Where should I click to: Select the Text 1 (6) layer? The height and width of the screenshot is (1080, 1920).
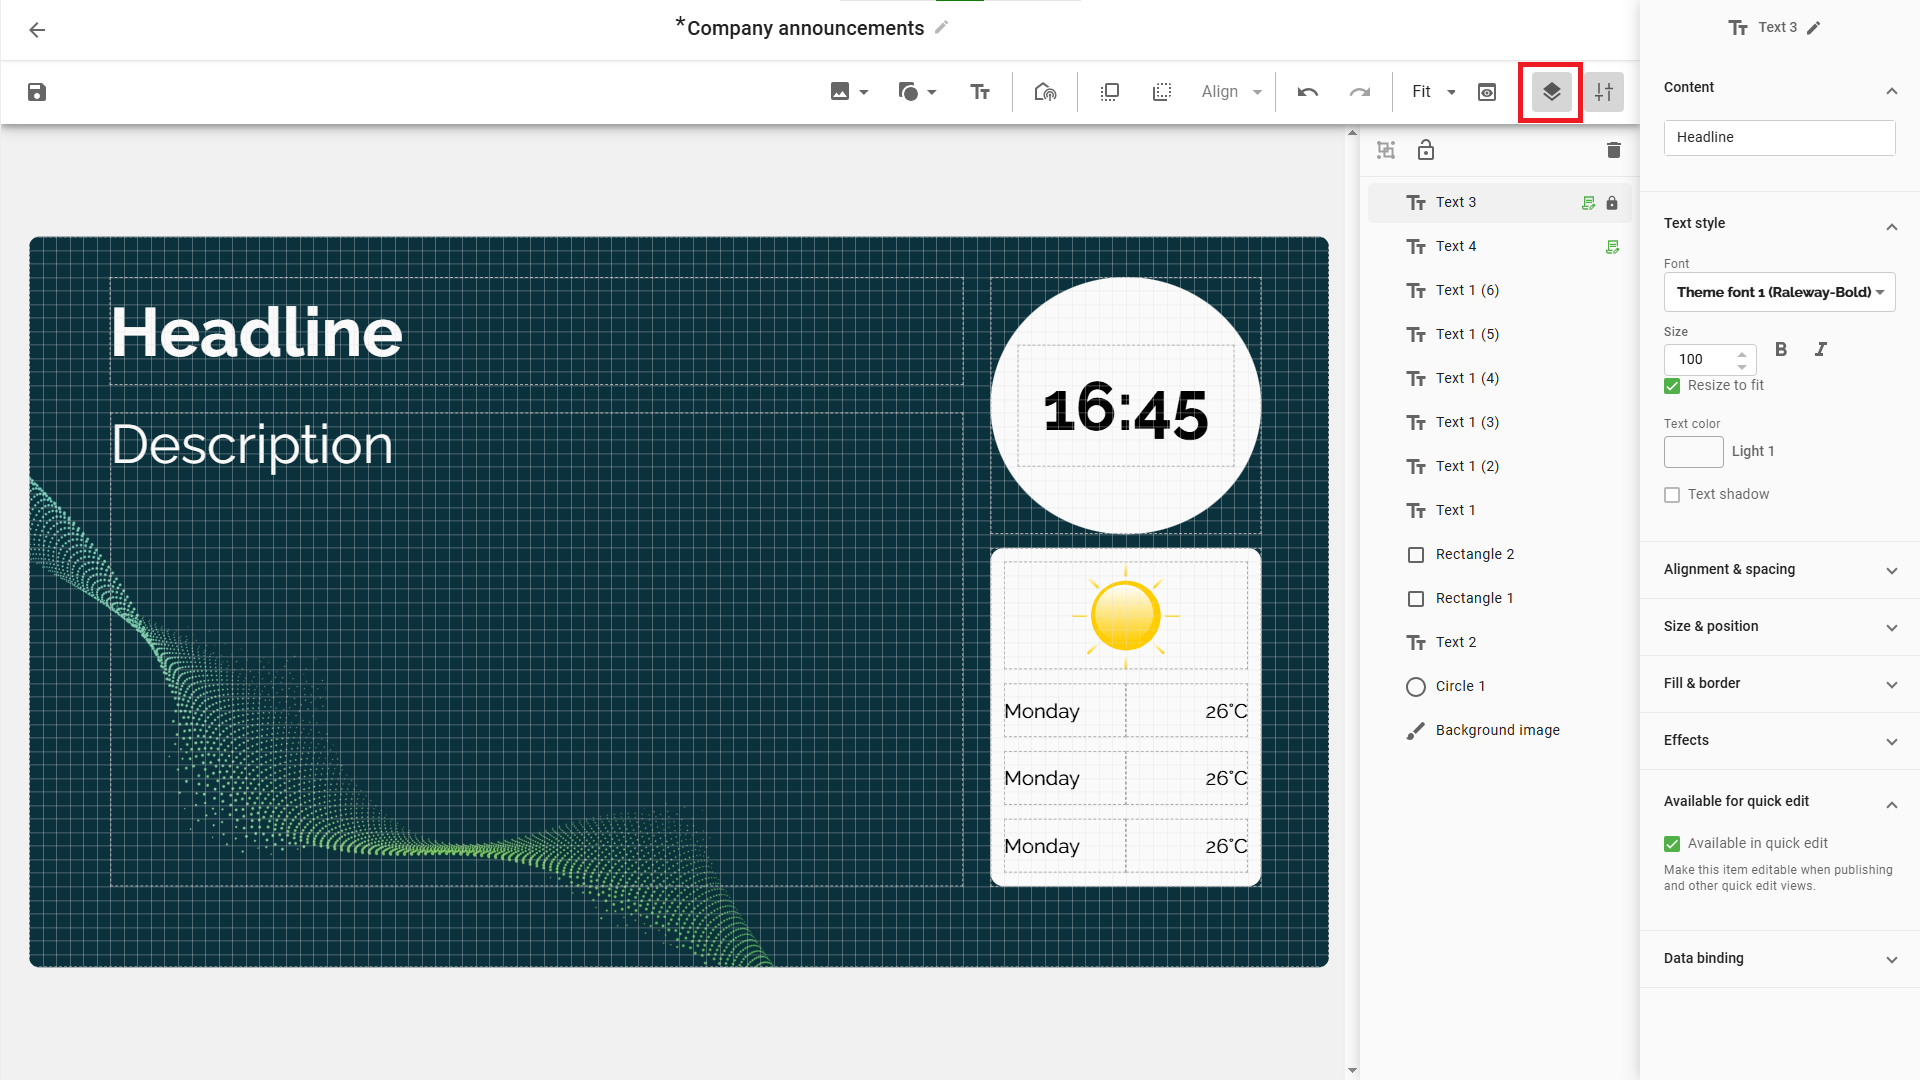click(x=1499, y=291)
